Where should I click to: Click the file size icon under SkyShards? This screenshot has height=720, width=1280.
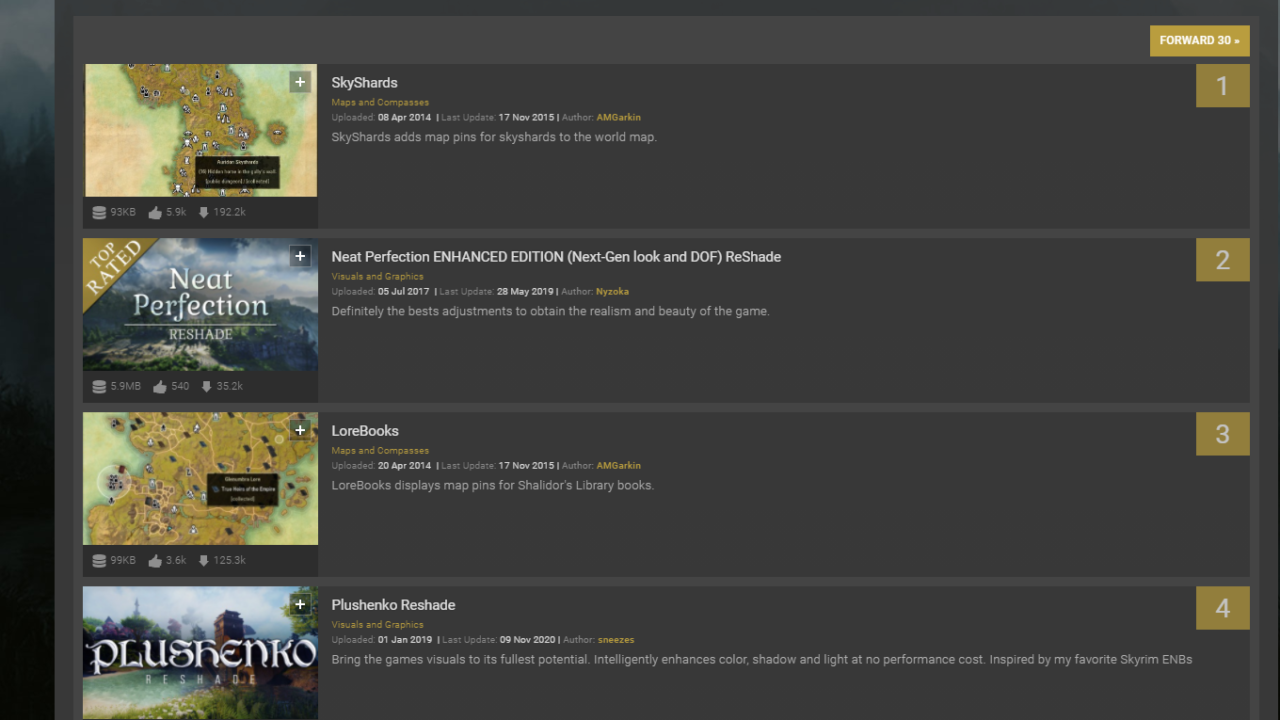pos(99,212)
